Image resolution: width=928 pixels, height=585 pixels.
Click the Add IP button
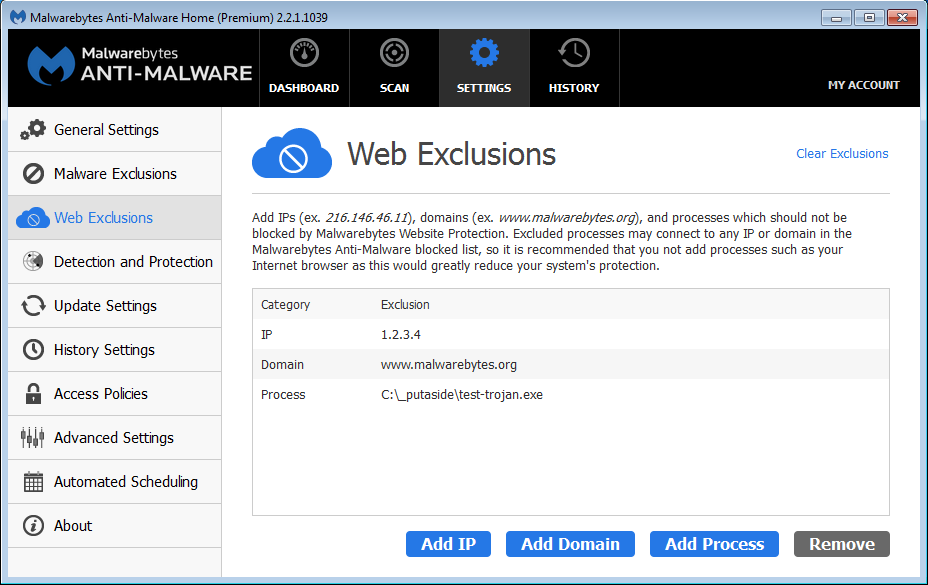pos(449,544)
